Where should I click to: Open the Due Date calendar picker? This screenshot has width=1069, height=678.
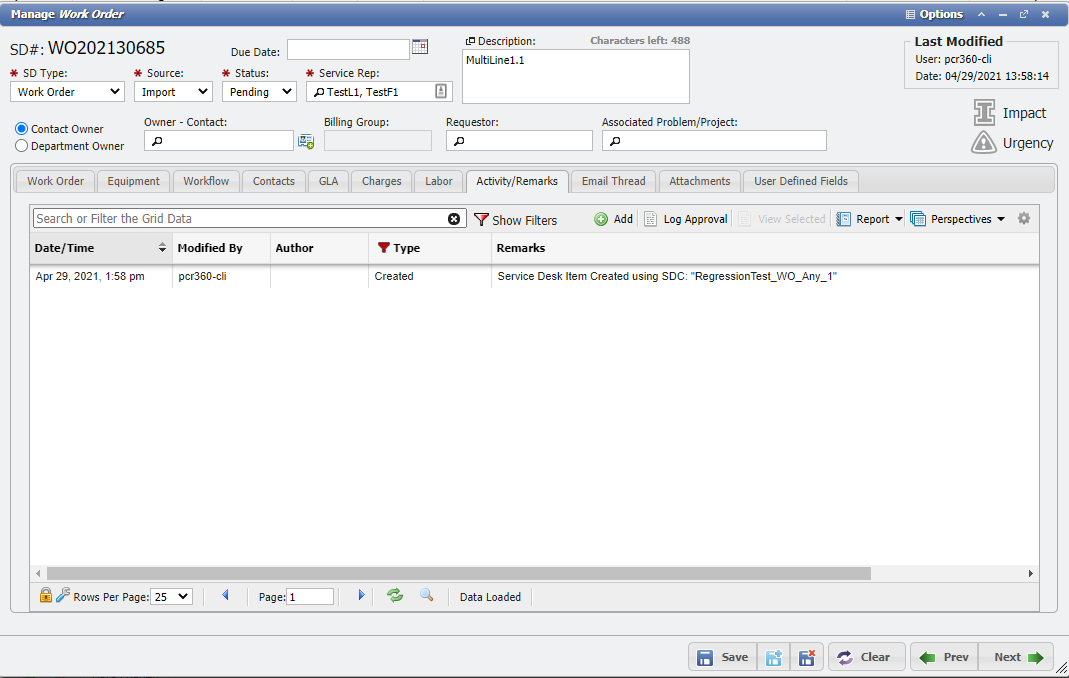click(x=420, y=47)
